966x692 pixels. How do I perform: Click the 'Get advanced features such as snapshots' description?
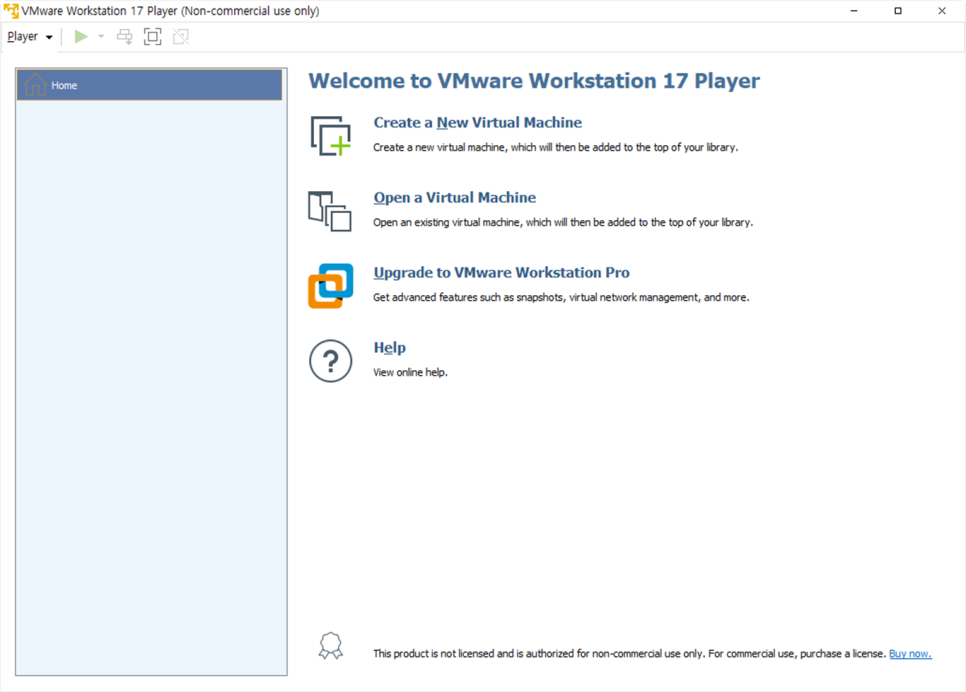[561, 298]
